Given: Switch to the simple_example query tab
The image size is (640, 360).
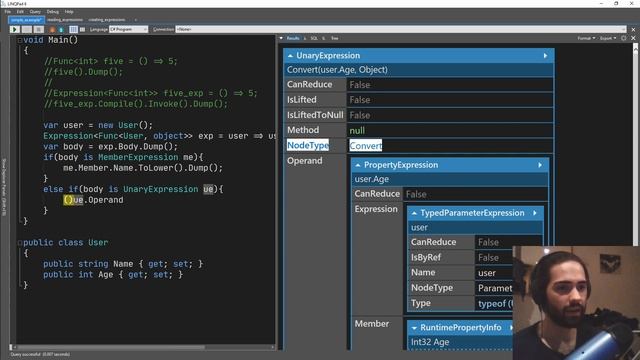Looking at the screenshot, I should [26, 20].
